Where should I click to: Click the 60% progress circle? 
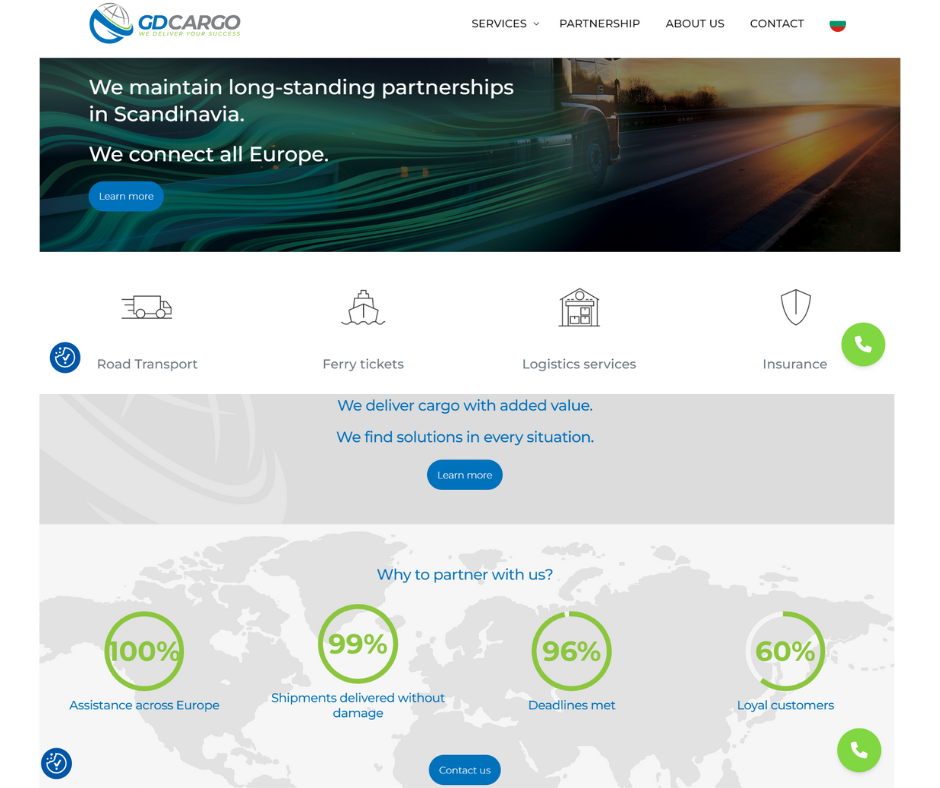point(785,651)
